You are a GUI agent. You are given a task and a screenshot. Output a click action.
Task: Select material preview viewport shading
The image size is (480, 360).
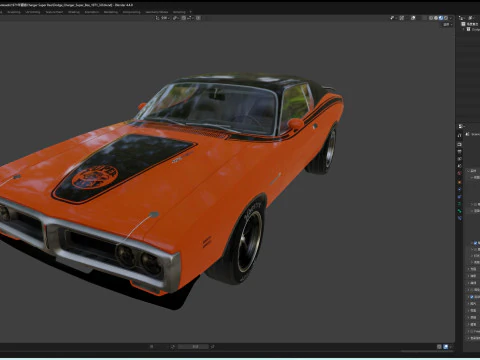point(441,18)
